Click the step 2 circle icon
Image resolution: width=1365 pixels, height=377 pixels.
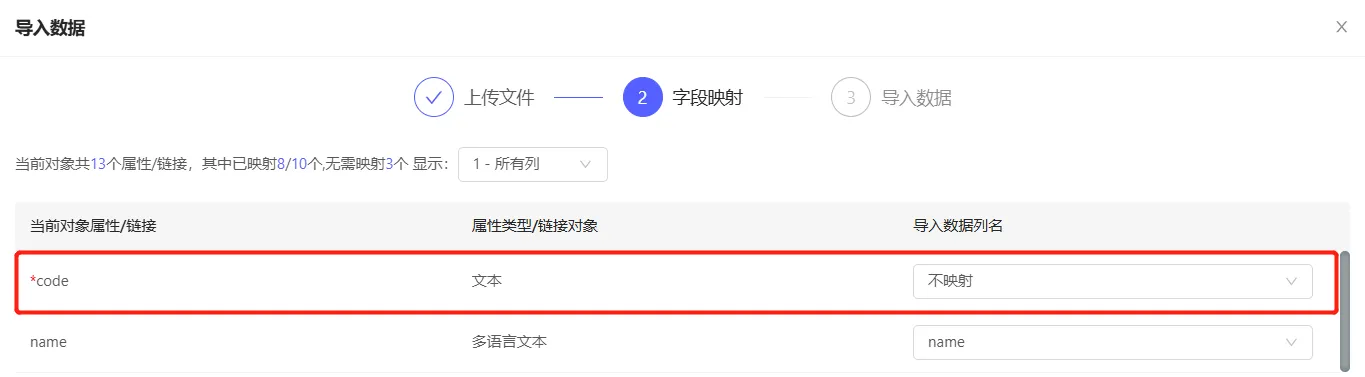[x=642, y=98]
